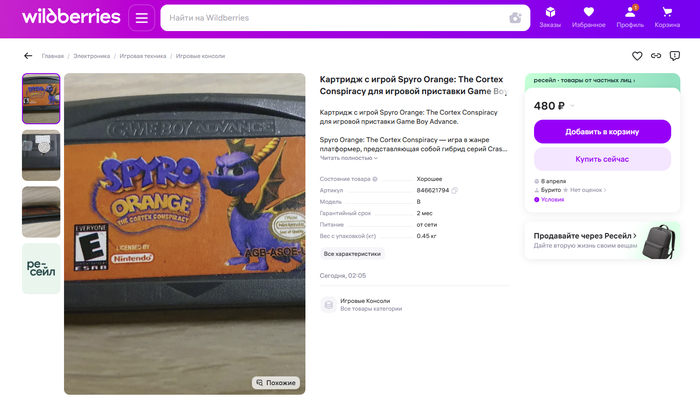The width and height of the screenshot is (700, 397).
Task: Navigate to Игровые консоли breadcrumb
Action: click(x=200, y=56)
